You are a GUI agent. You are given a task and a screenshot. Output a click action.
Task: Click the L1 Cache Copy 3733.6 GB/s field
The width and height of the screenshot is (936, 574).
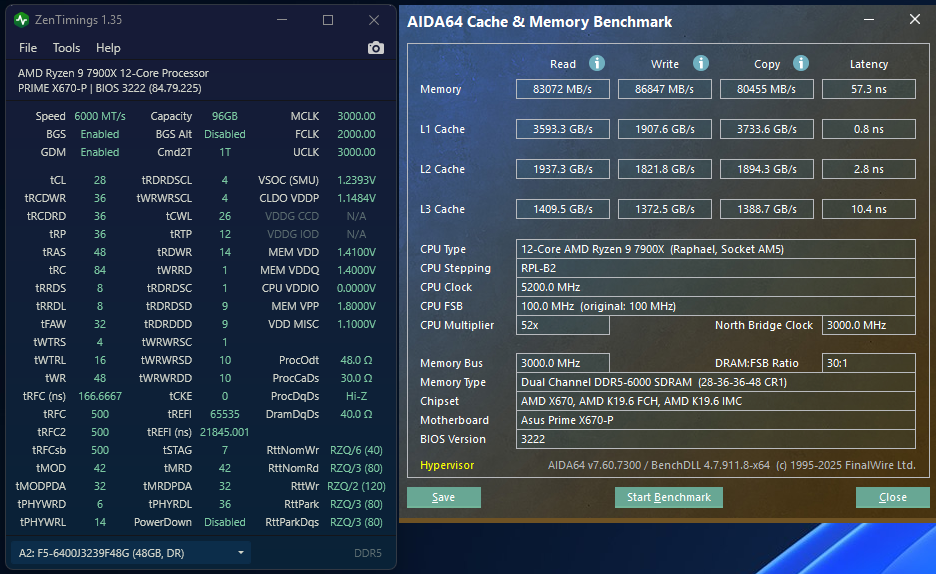766,129
